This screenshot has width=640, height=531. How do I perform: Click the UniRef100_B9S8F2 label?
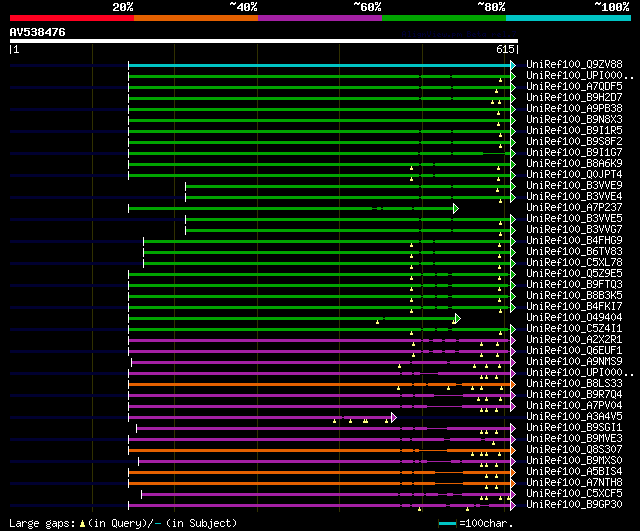pos(574,142)
